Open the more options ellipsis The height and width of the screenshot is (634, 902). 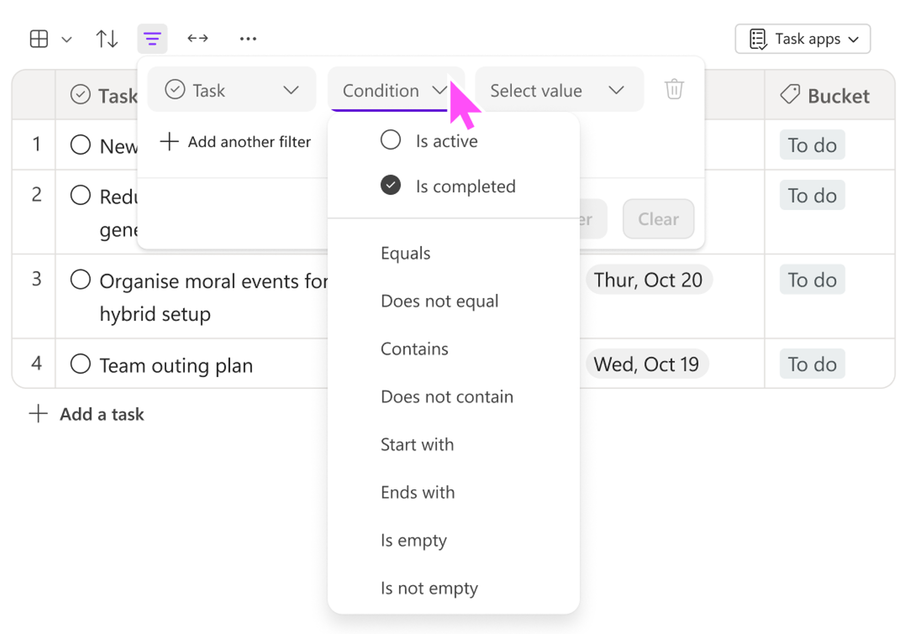(247, 38)
